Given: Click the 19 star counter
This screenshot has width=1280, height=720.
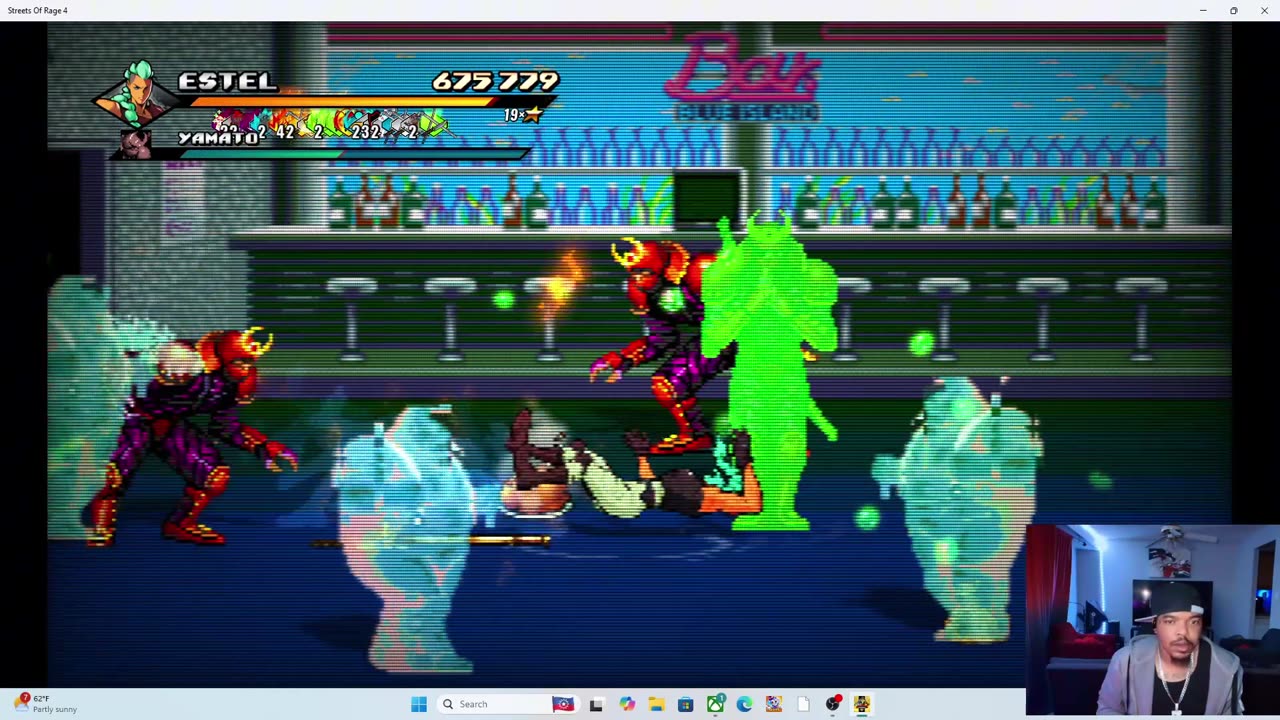Looking at the screenshot, I should [523, 115].
